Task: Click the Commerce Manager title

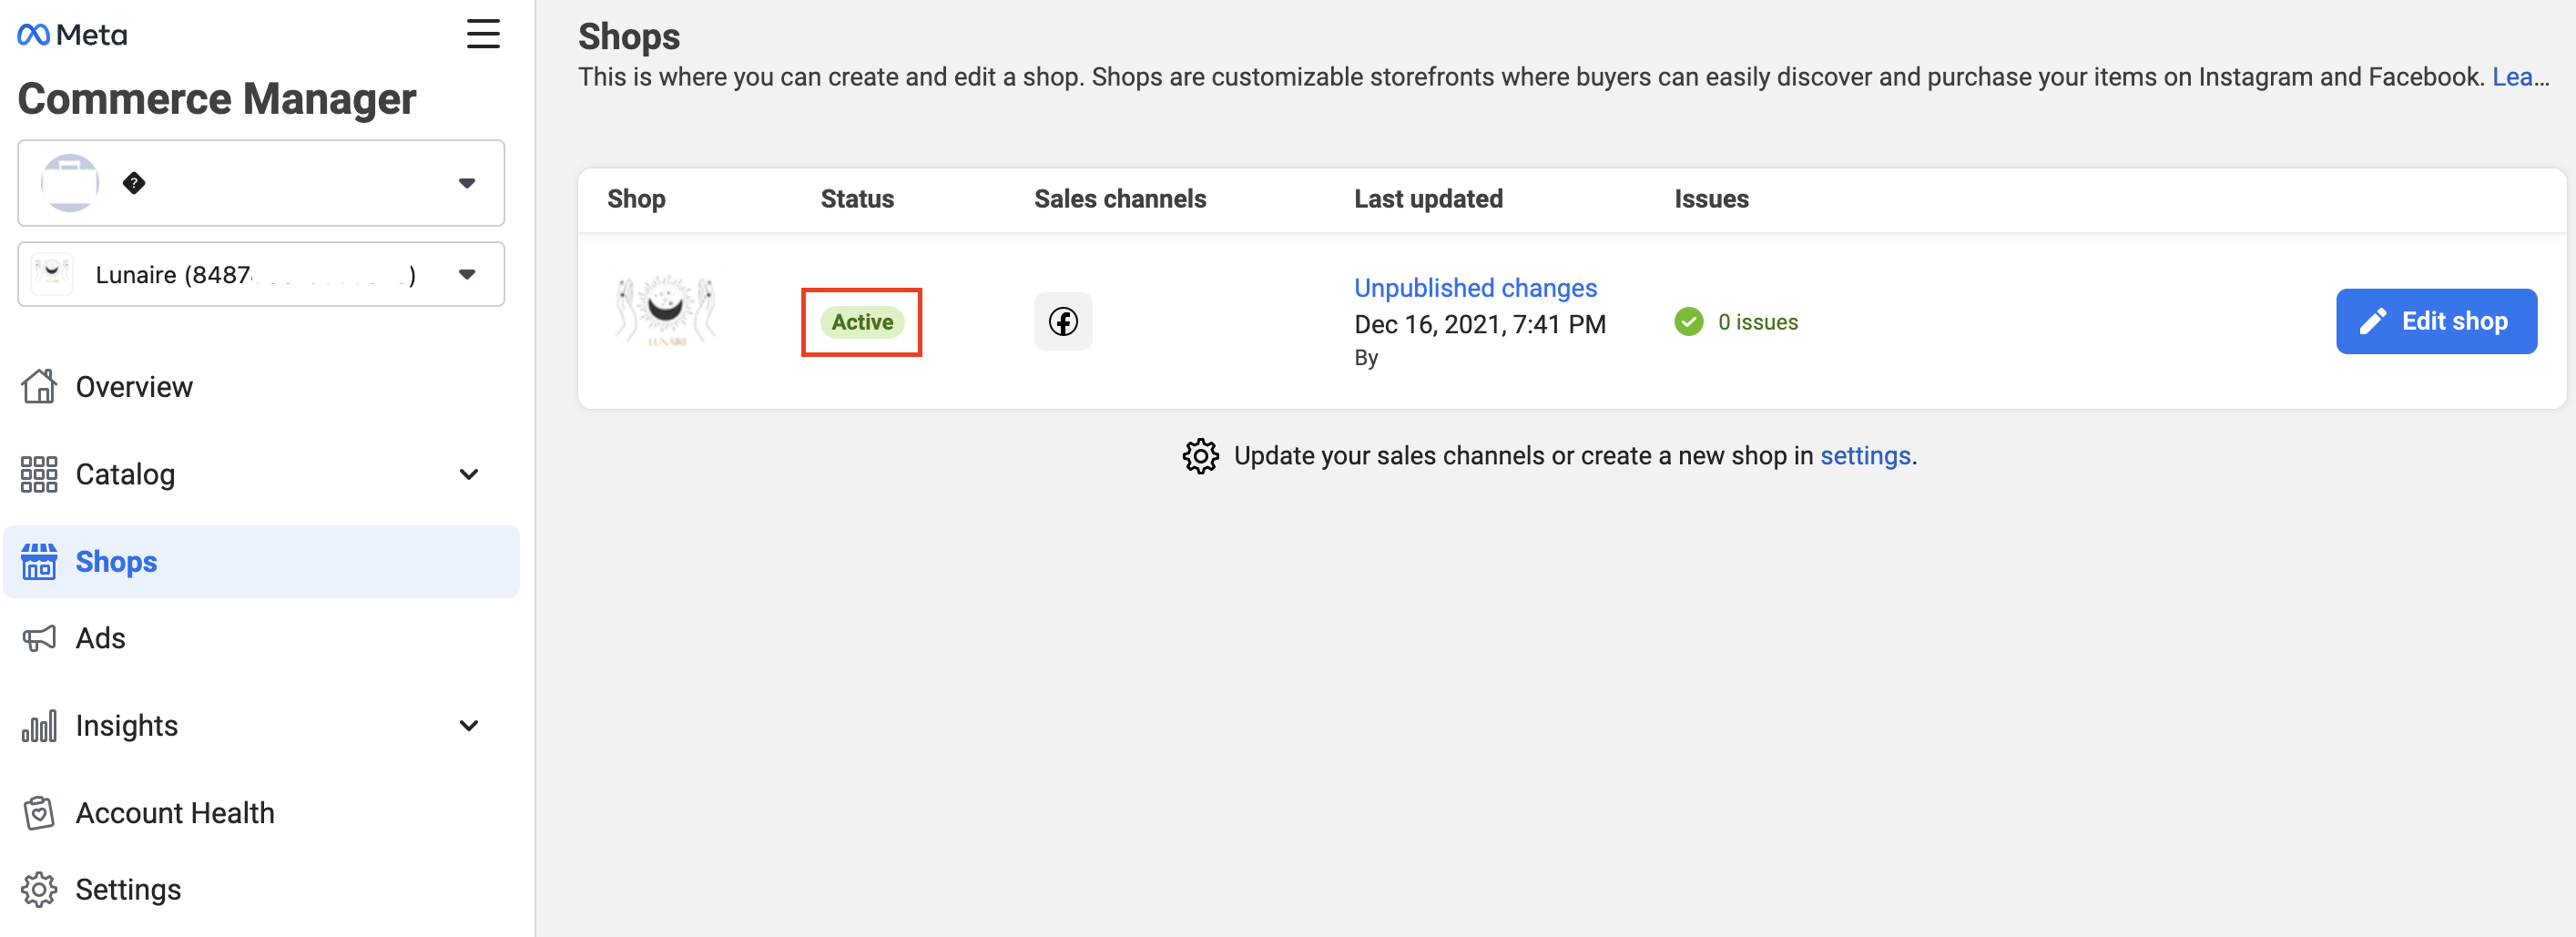Action: 217,99
